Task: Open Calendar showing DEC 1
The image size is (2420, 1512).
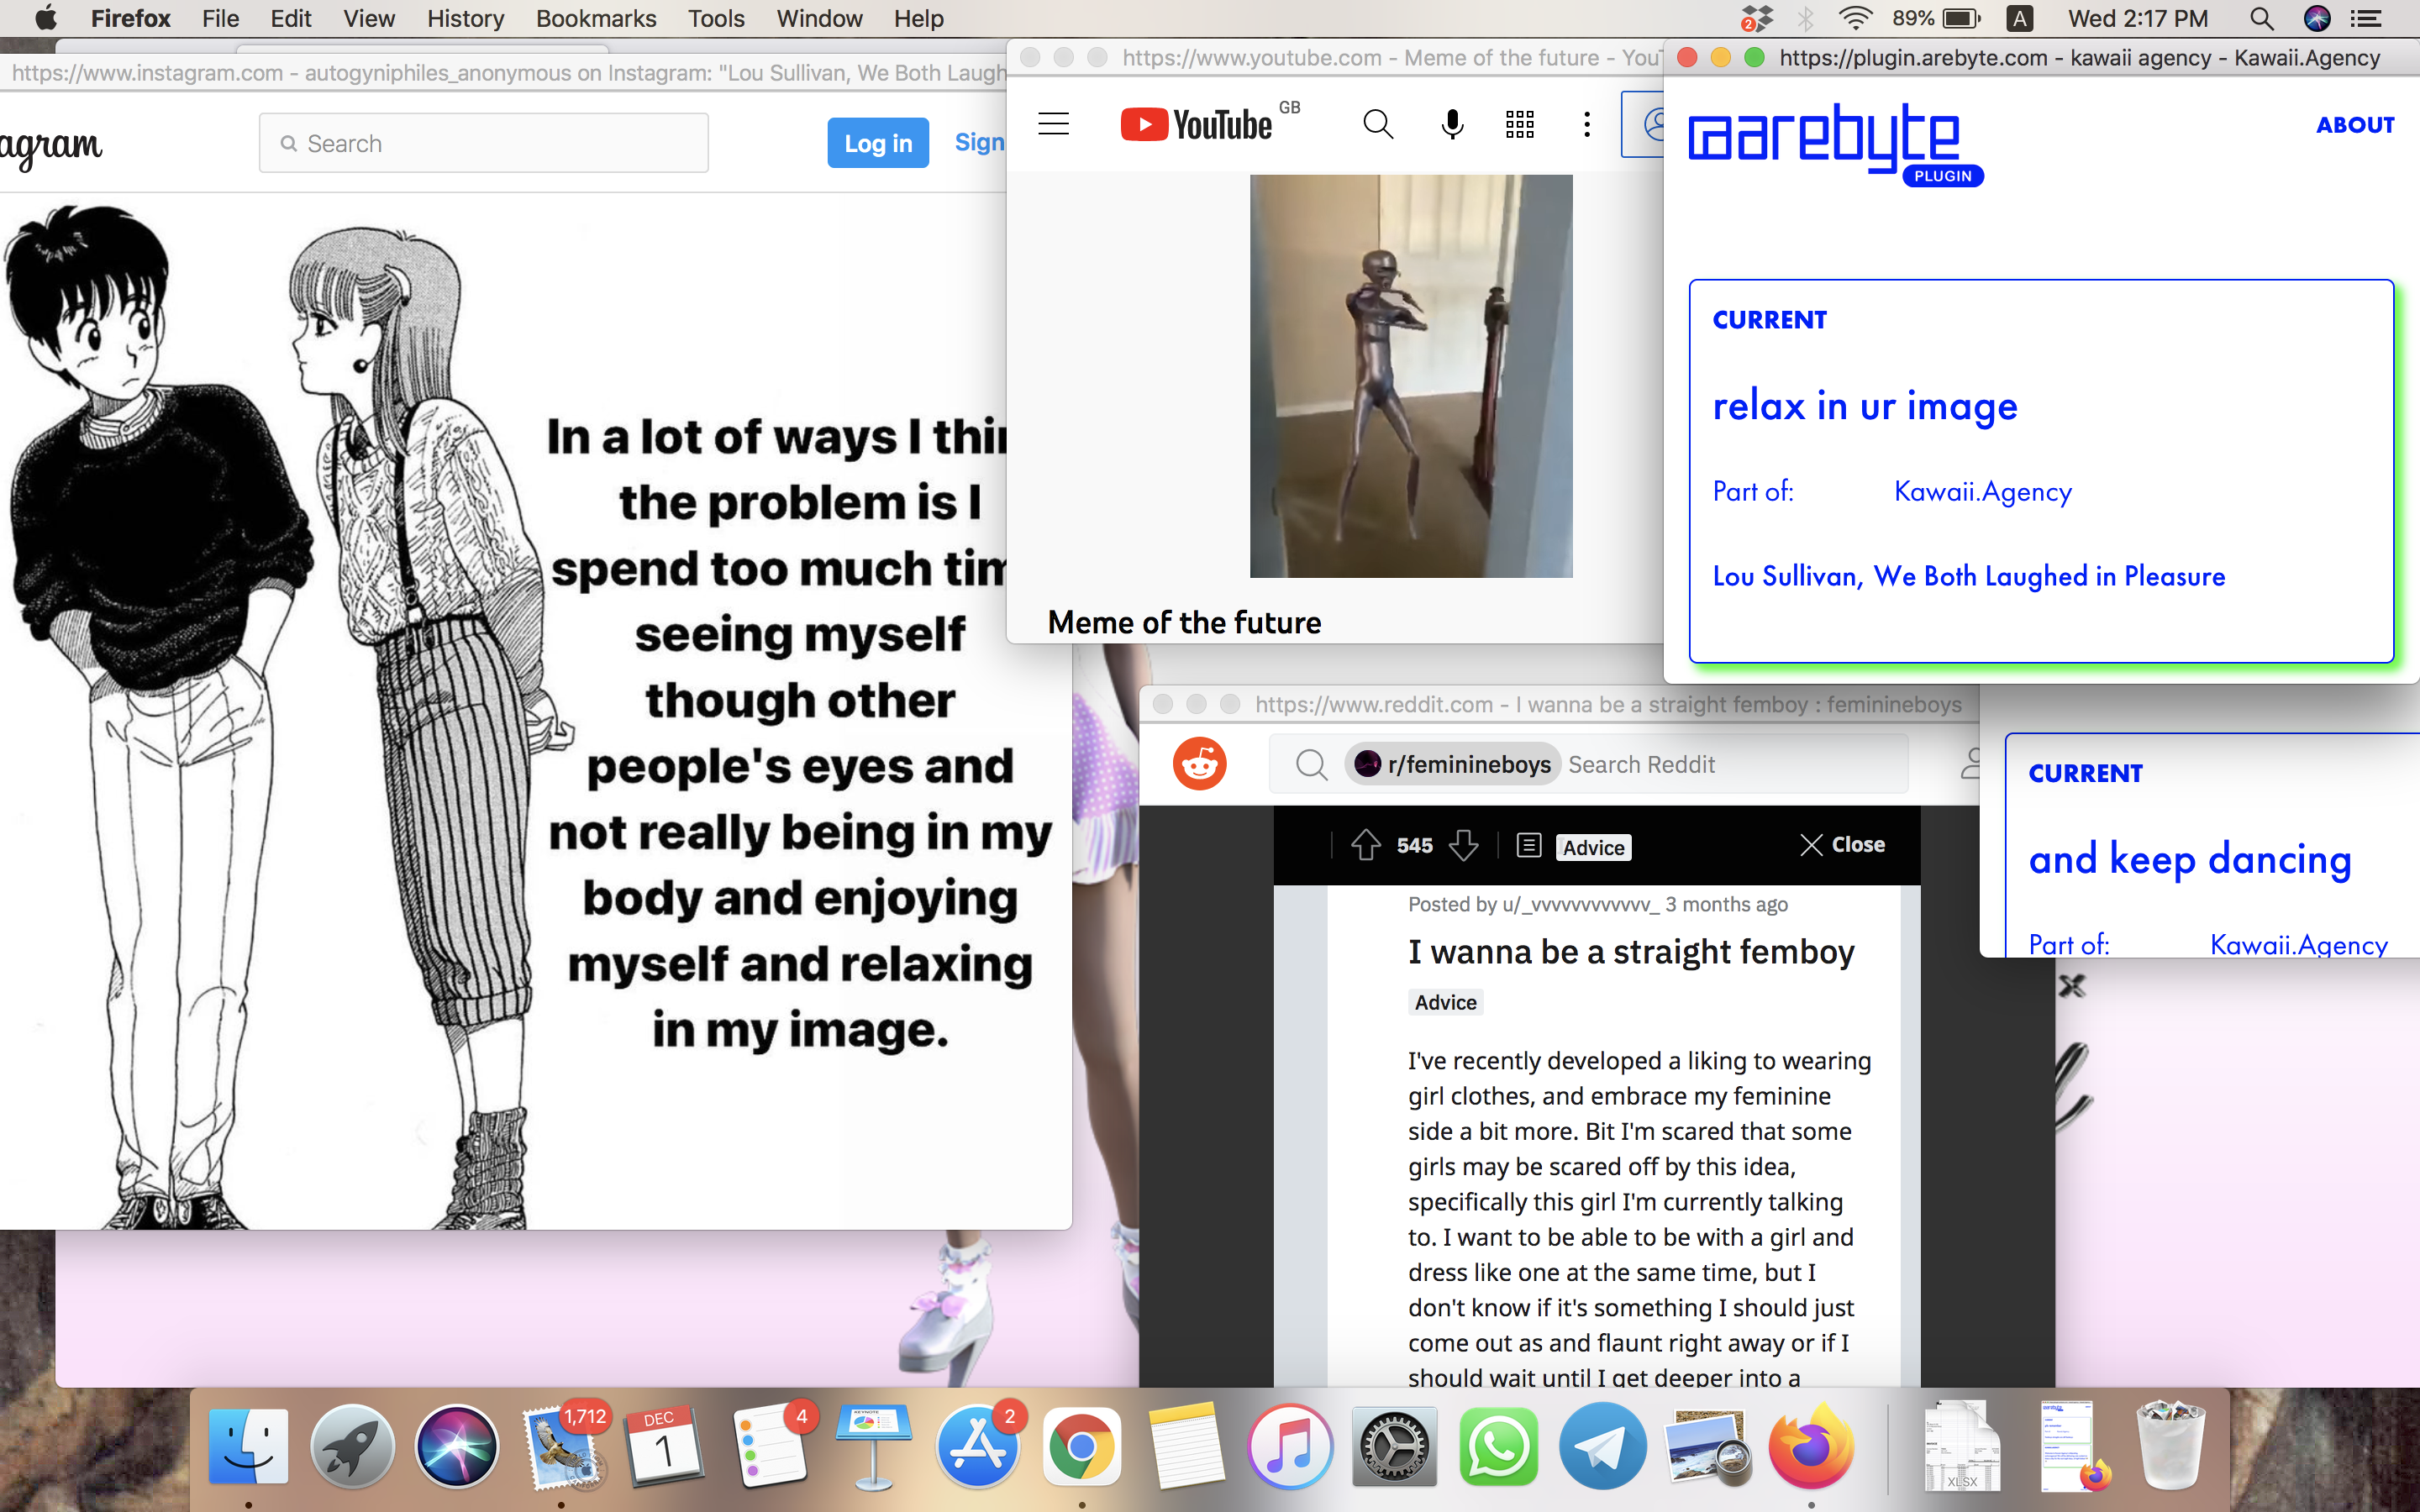Action: [x=665, y=1446]
